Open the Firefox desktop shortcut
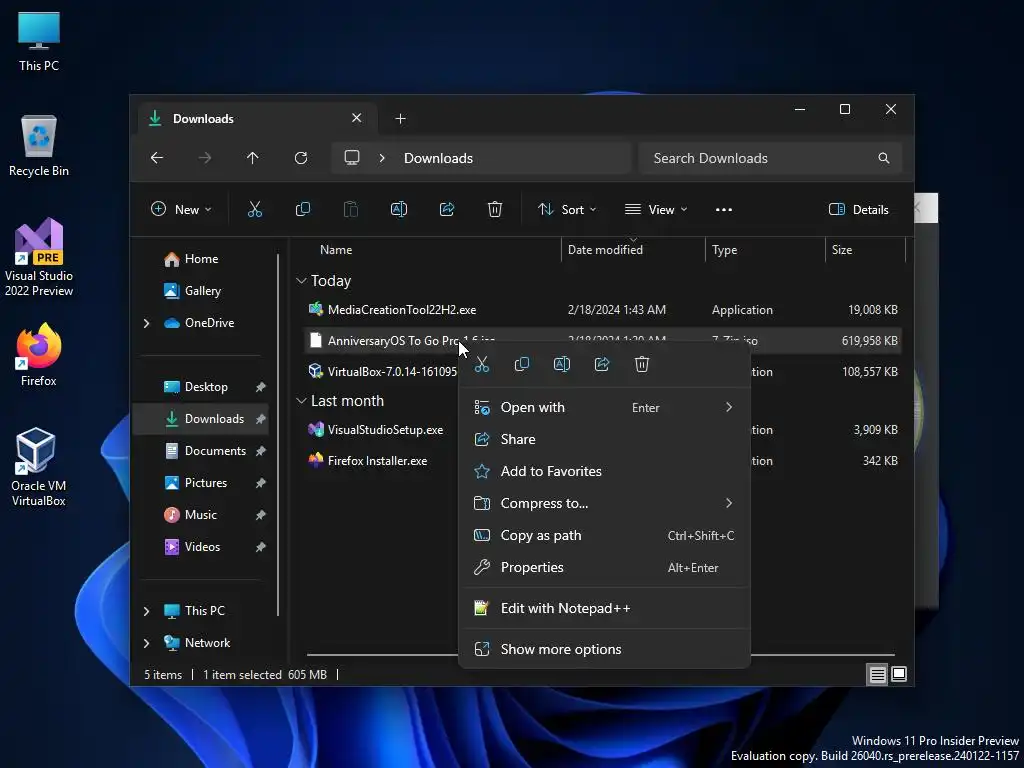Image resolution: width=1024 pixels, height=768 pixels. coord(39,355)
